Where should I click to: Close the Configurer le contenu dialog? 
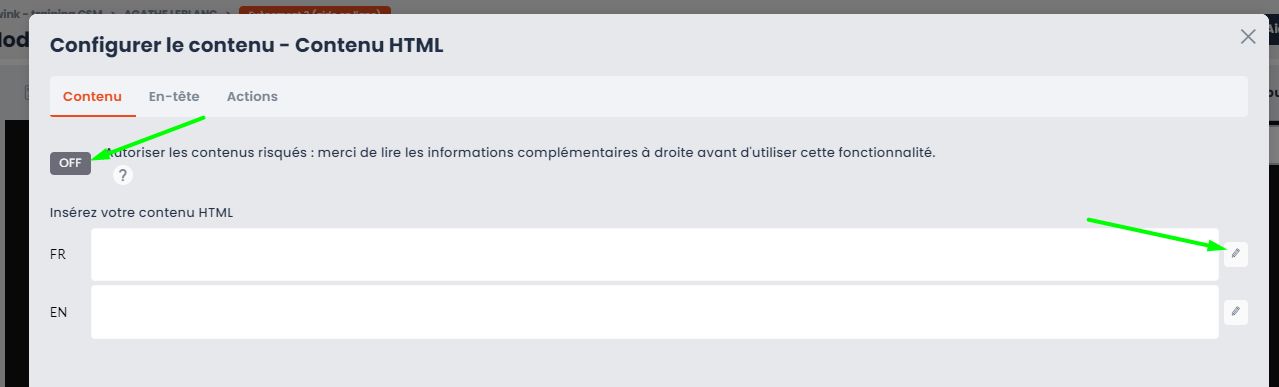1248,37
